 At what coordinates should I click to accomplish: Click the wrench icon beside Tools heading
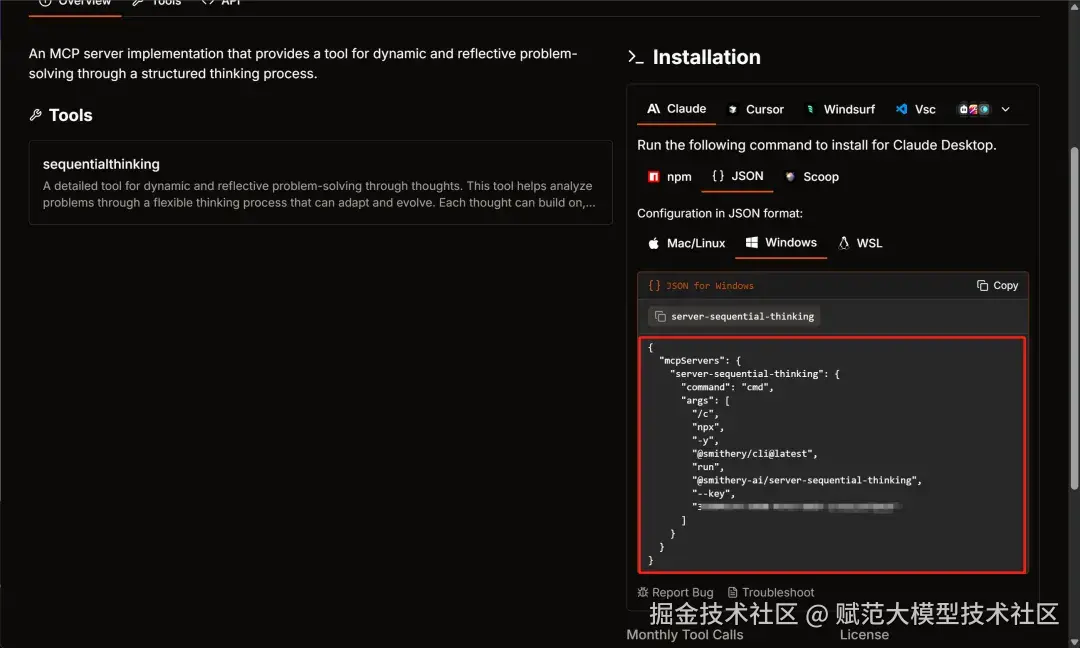pyautogui.click(x=36, y=115)
